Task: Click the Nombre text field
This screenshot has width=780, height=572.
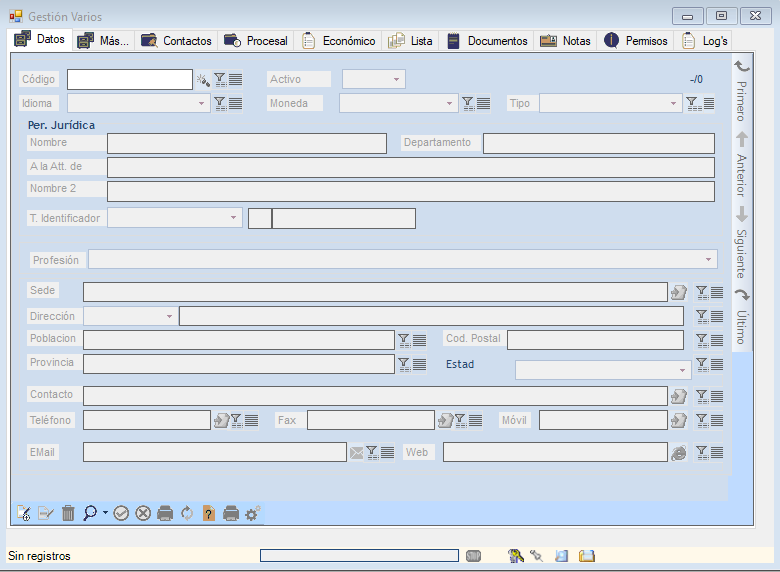Action: pos(246,144)
